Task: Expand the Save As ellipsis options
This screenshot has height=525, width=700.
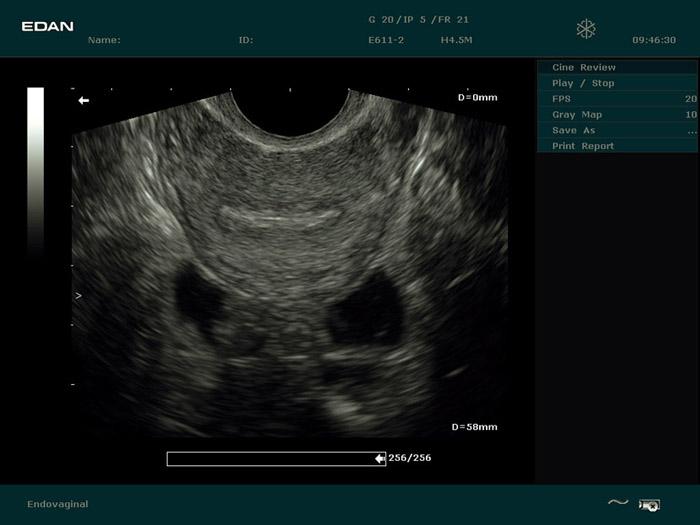Action: 691,131
